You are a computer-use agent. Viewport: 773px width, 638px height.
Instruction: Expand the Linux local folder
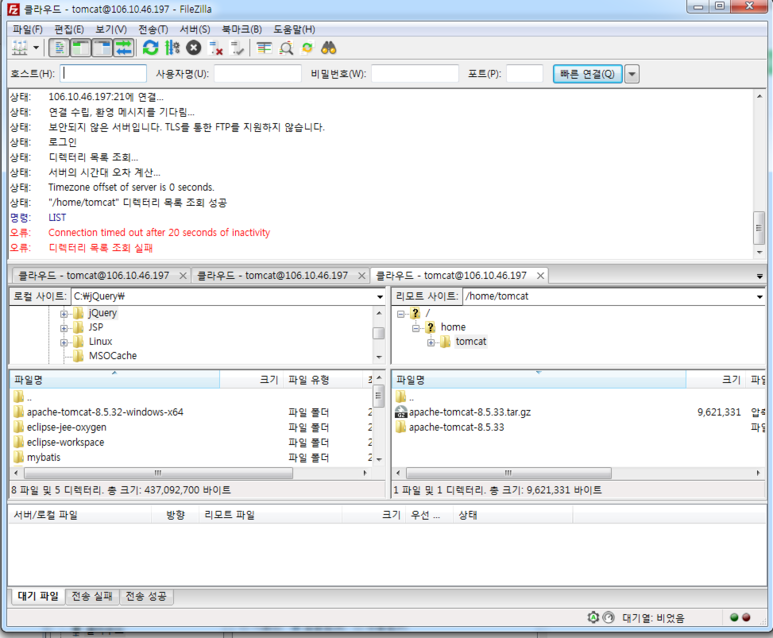[64, 342]
